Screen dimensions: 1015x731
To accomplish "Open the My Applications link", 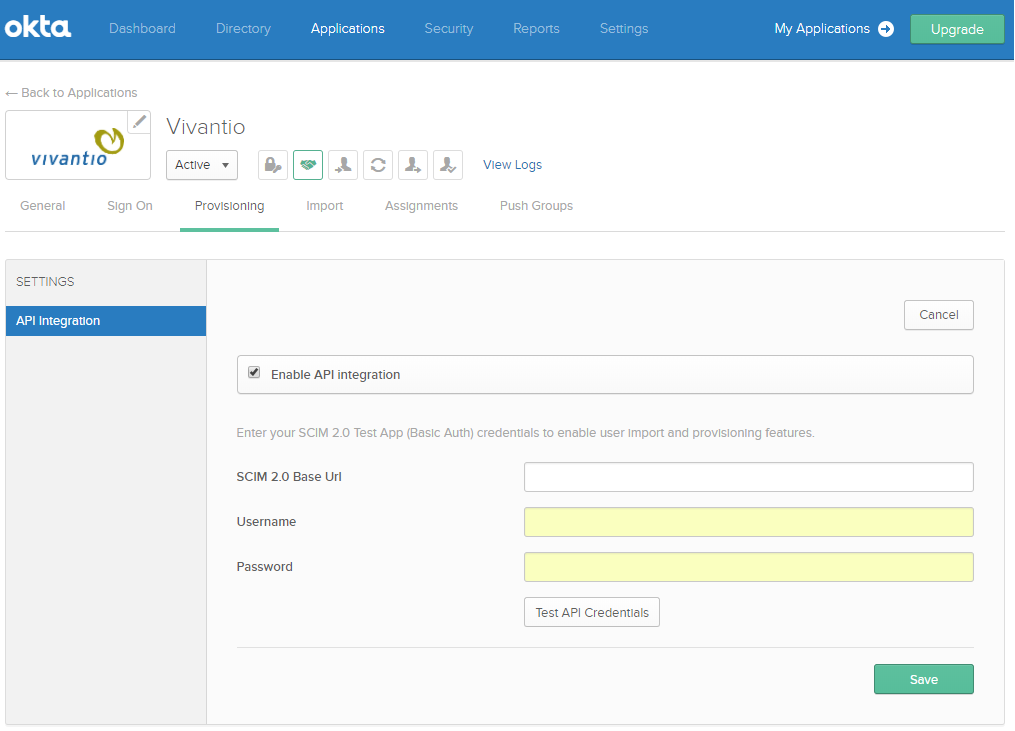I will pyautogui.click(x=822, y=28).
